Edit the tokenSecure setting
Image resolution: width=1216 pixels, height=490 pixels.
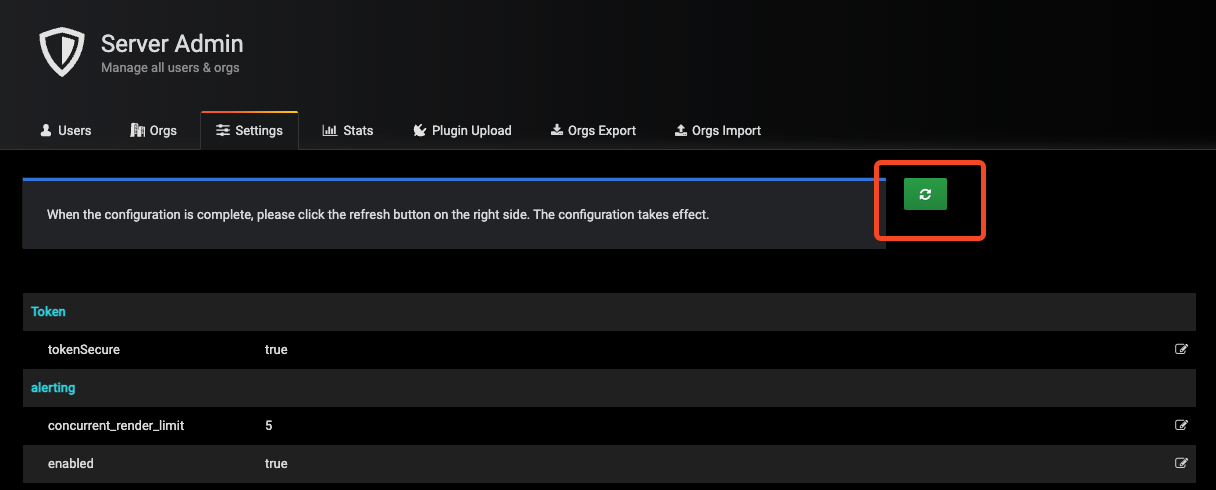pos(1181,350)
